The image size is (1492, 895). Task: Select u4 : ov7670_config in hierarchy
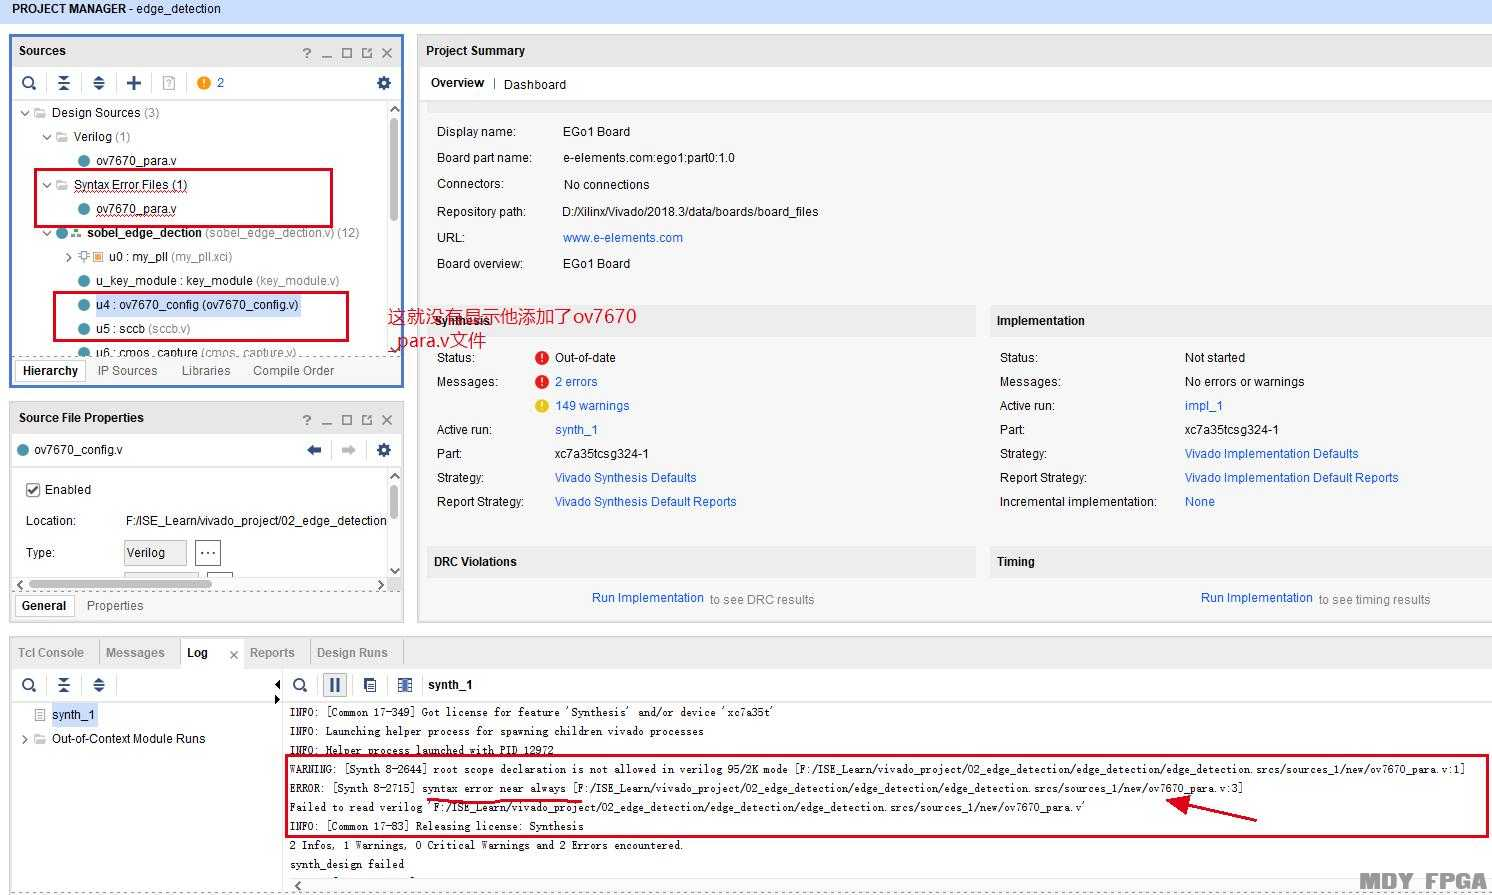pyautogui.click(x=197, y=305)
